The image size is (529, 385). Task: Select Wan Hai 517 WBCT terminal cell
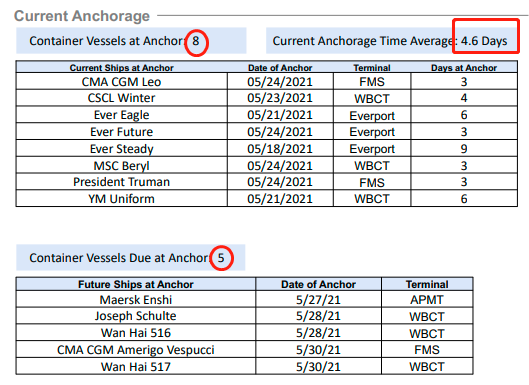click(427, 367)
